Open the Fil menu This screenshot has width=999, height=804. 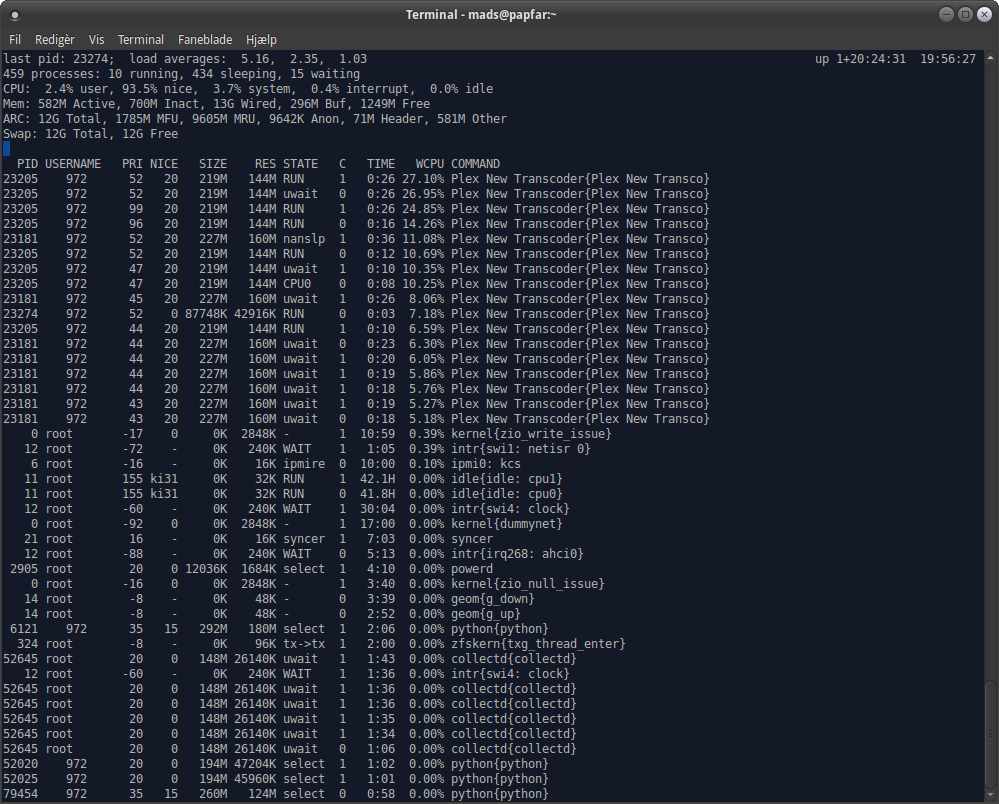(x=15, y=39)
